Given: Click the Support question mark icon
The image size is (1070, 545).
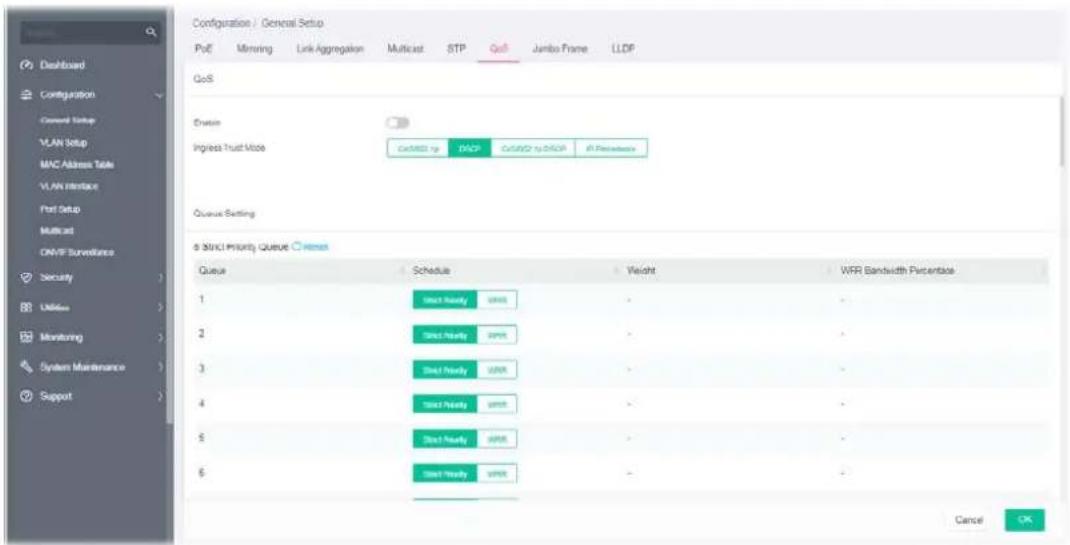Looking at the screenshot, I should click(x=29, y=396).
